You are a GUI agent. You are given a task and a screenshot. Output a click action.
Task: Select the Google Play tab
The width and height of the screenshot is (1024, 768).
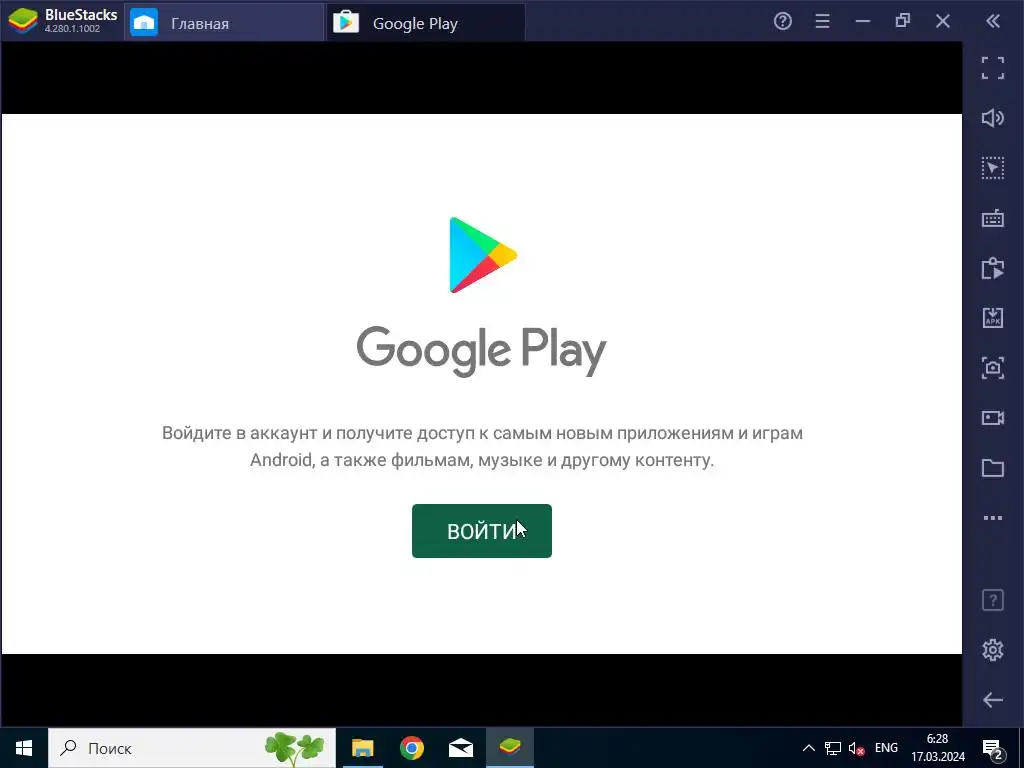coord(425,23)
